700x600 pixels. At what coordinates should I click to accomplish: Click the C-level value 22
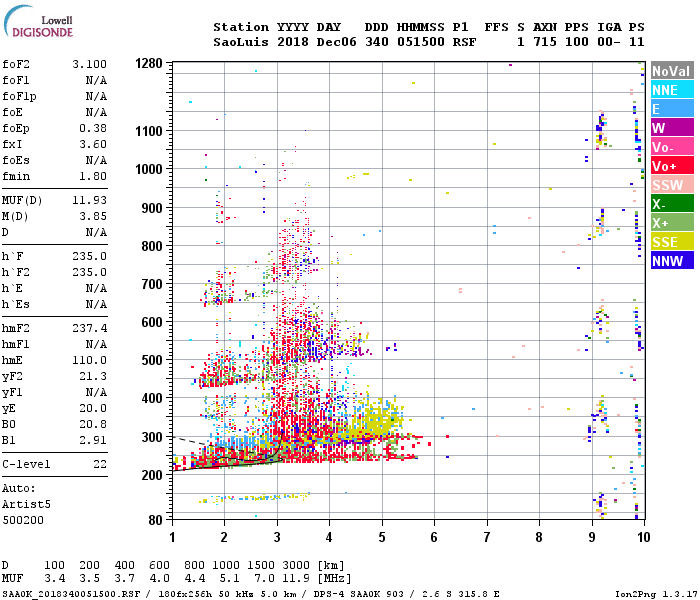click(100, 464)
